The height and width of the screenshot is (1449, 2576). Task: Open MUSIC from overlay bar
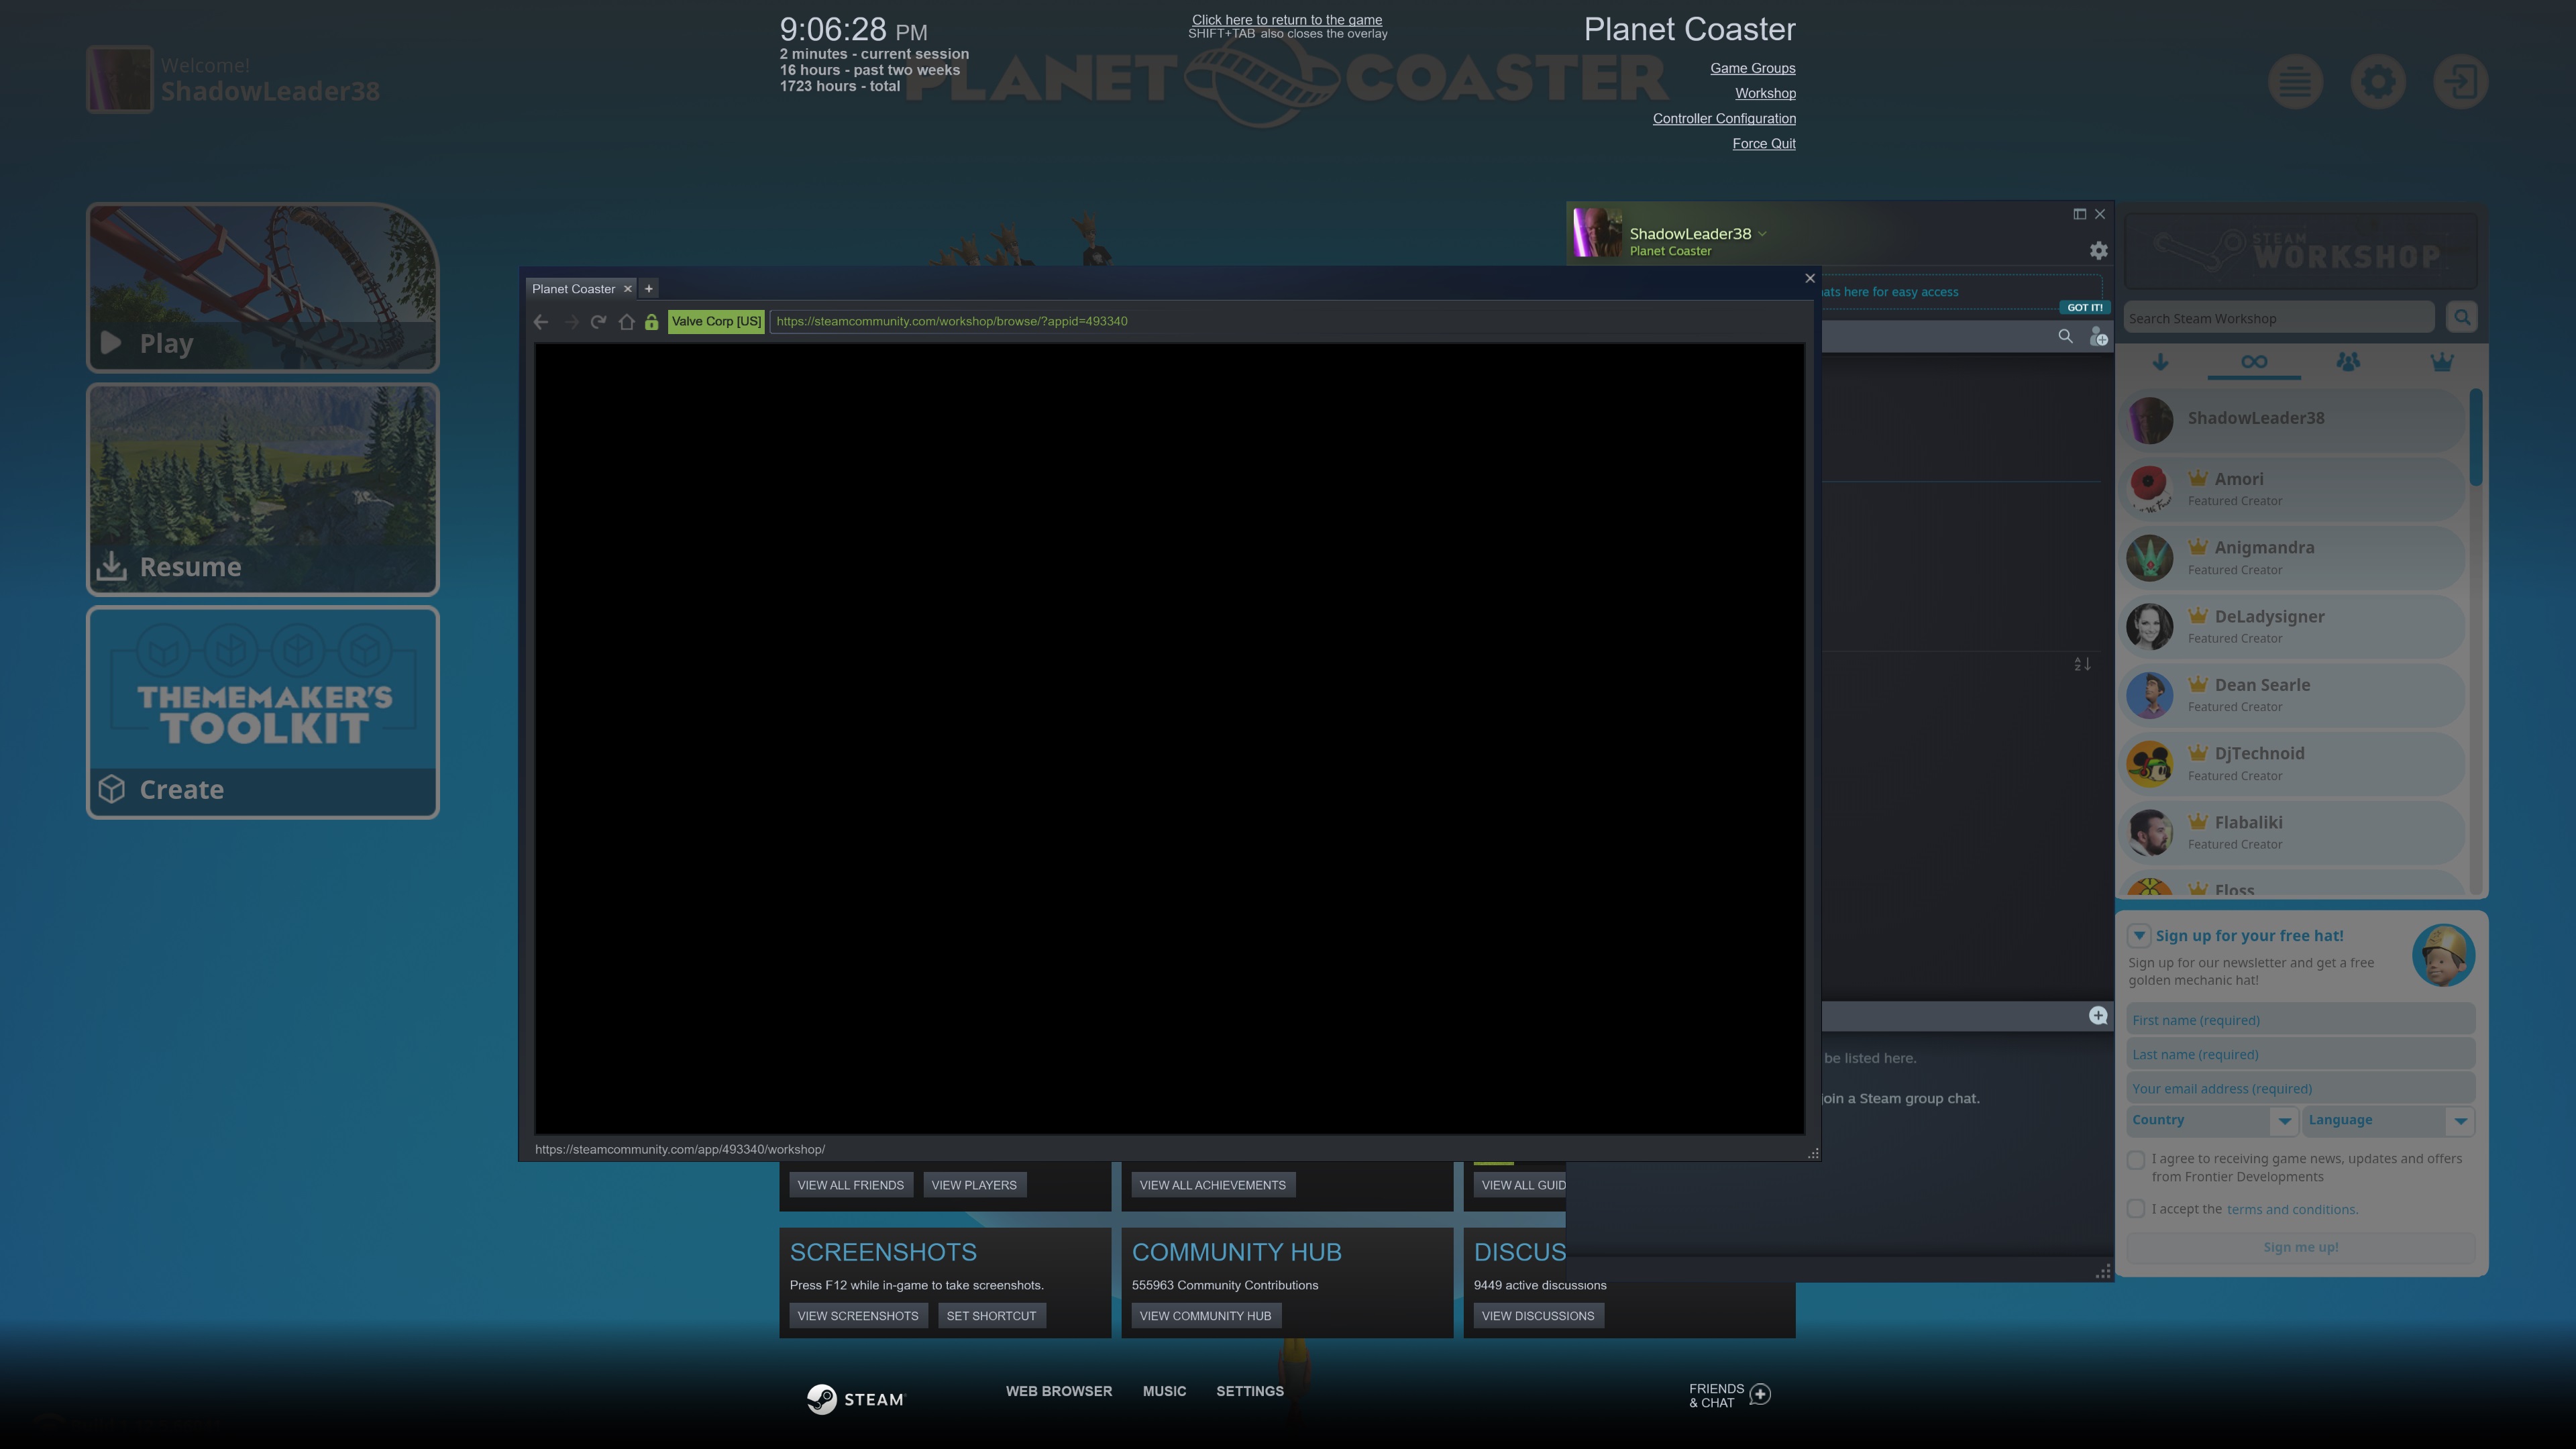point(1164,1392)
